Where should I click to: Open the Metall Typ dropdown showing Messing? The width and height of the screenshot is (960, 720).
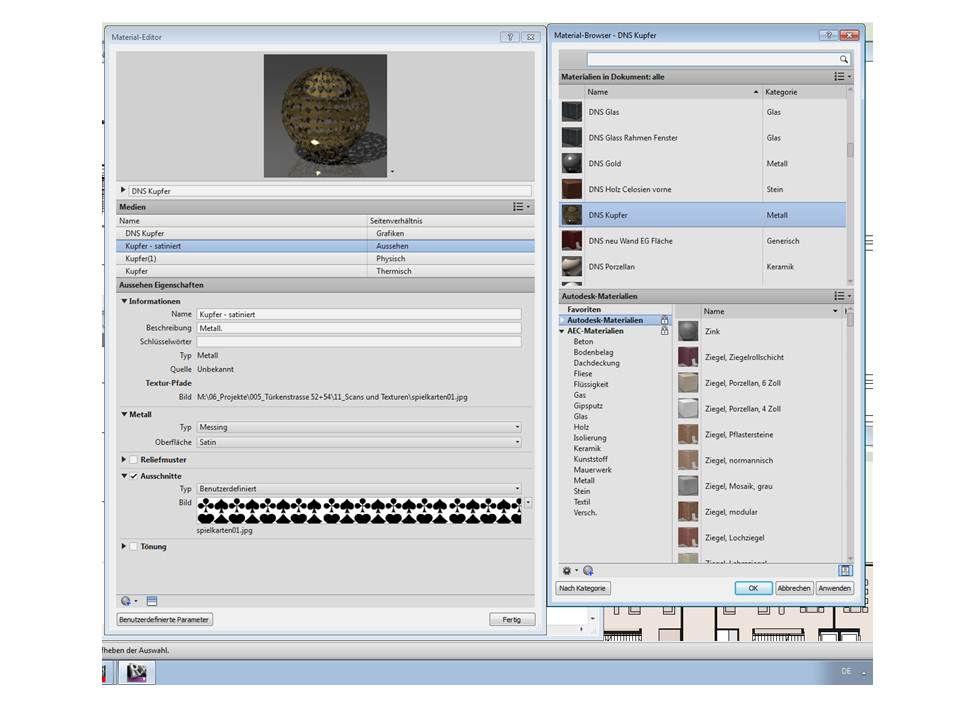pyautogui.click(x=359, y=427)
